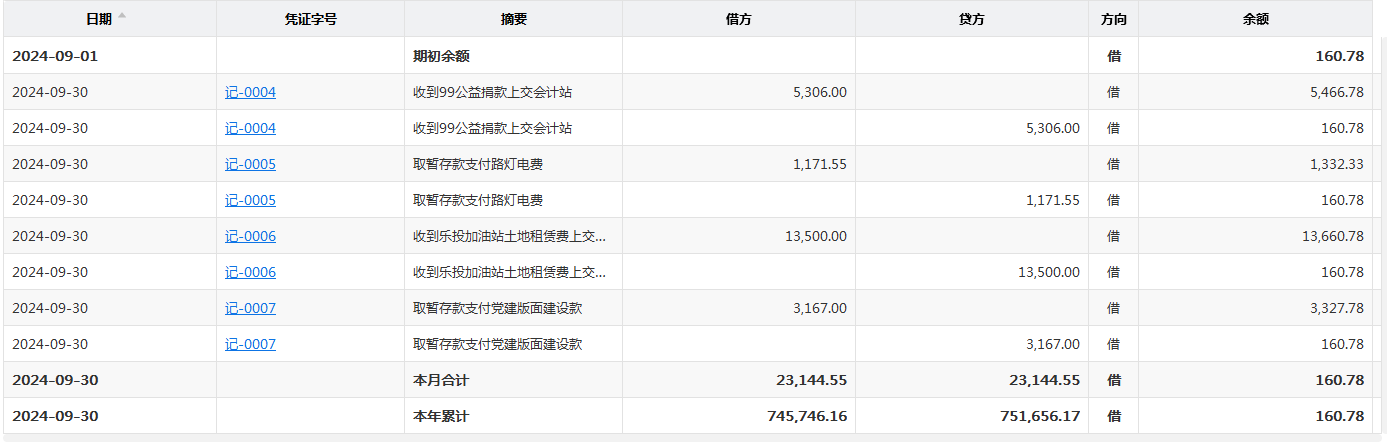This screenshot has height=443, width=1387.
Task: Open voucher 记-0005 in the credit 1,171.55 row
Action: pyautogui.click(x=250, y=200)
